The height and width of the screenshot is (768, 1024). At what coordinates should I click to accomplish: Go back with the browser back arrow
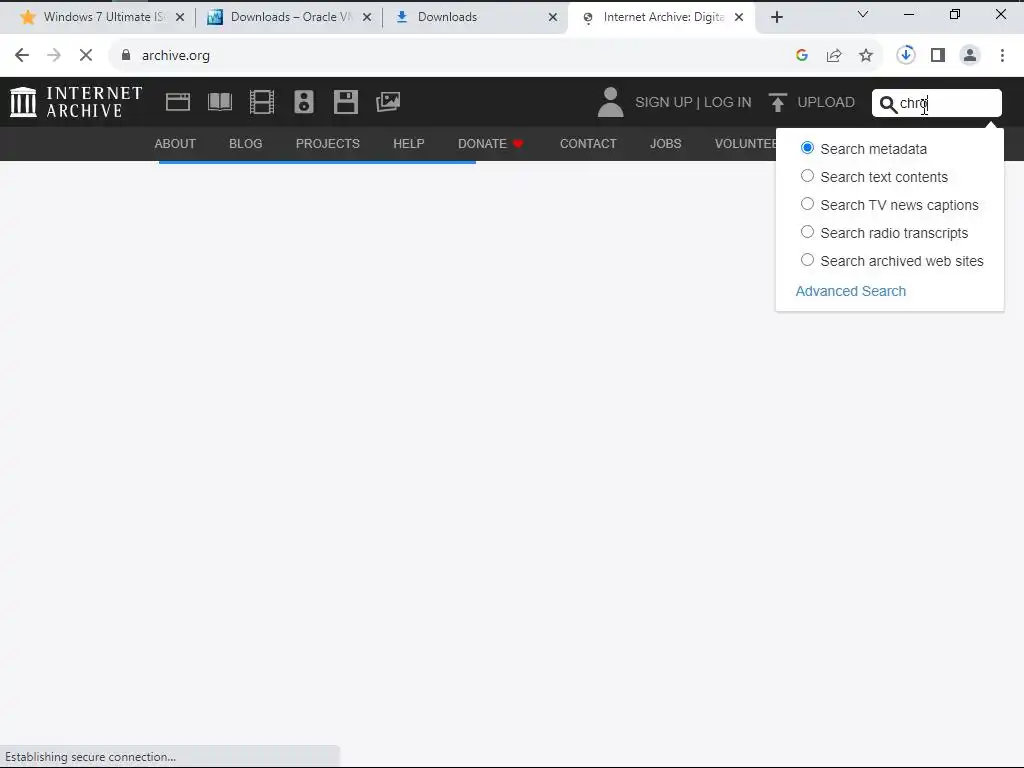click(22, 56)
